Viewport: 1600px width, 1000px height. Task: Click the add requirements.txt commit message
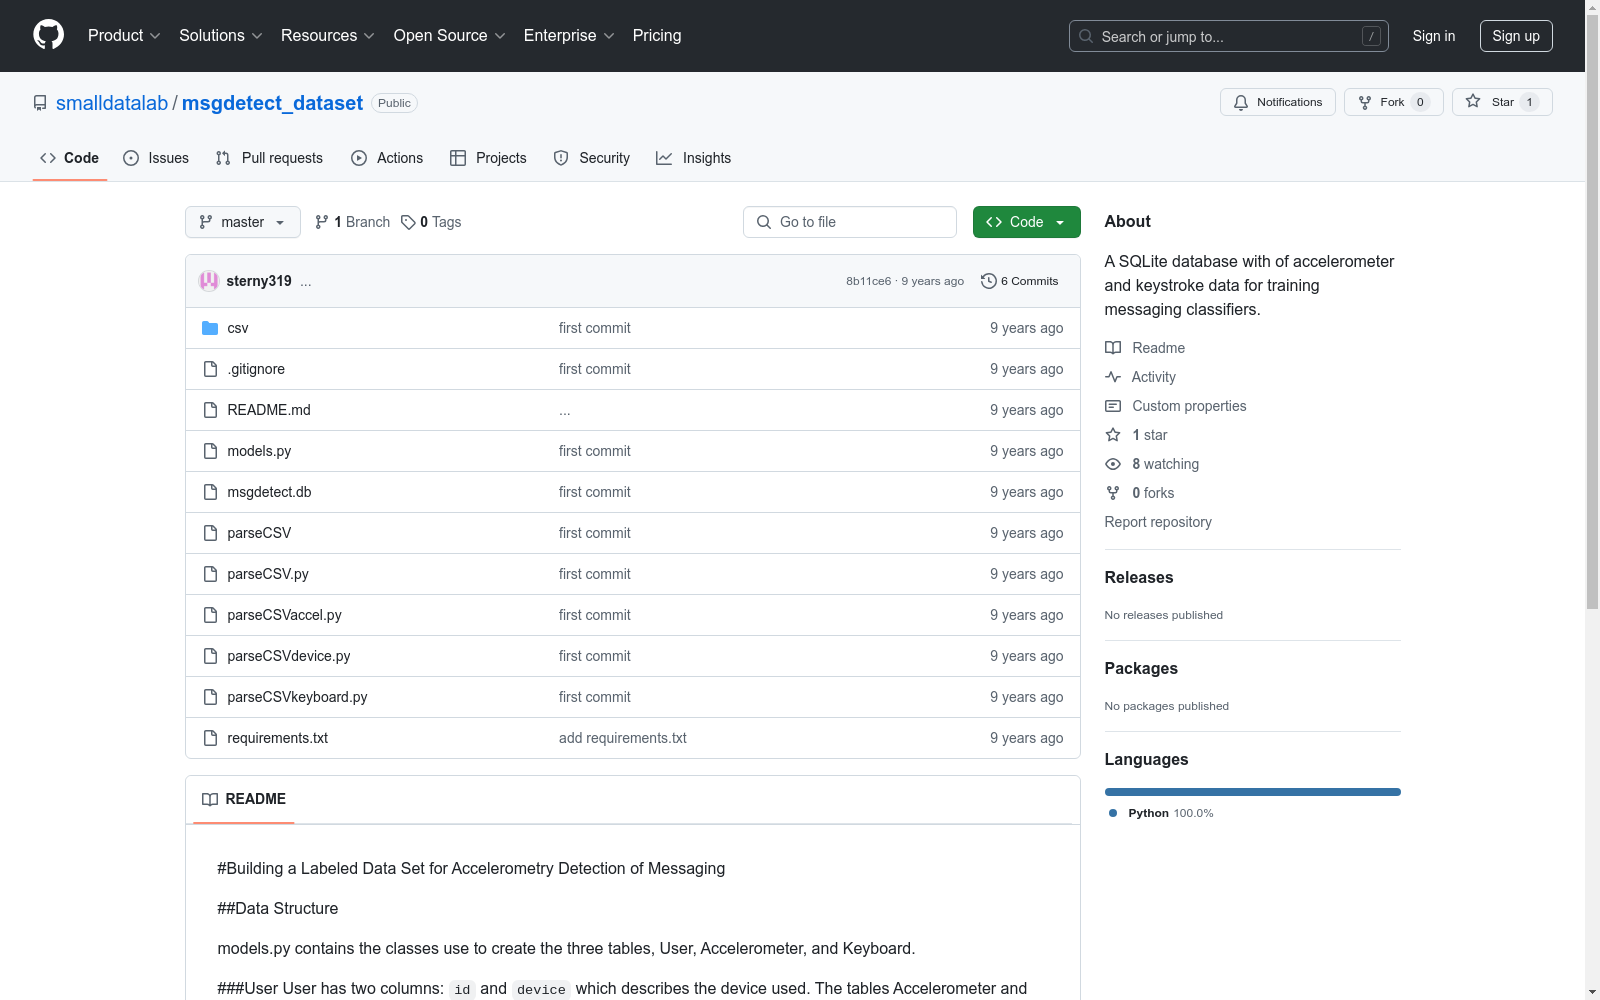(x=623, y=738)
